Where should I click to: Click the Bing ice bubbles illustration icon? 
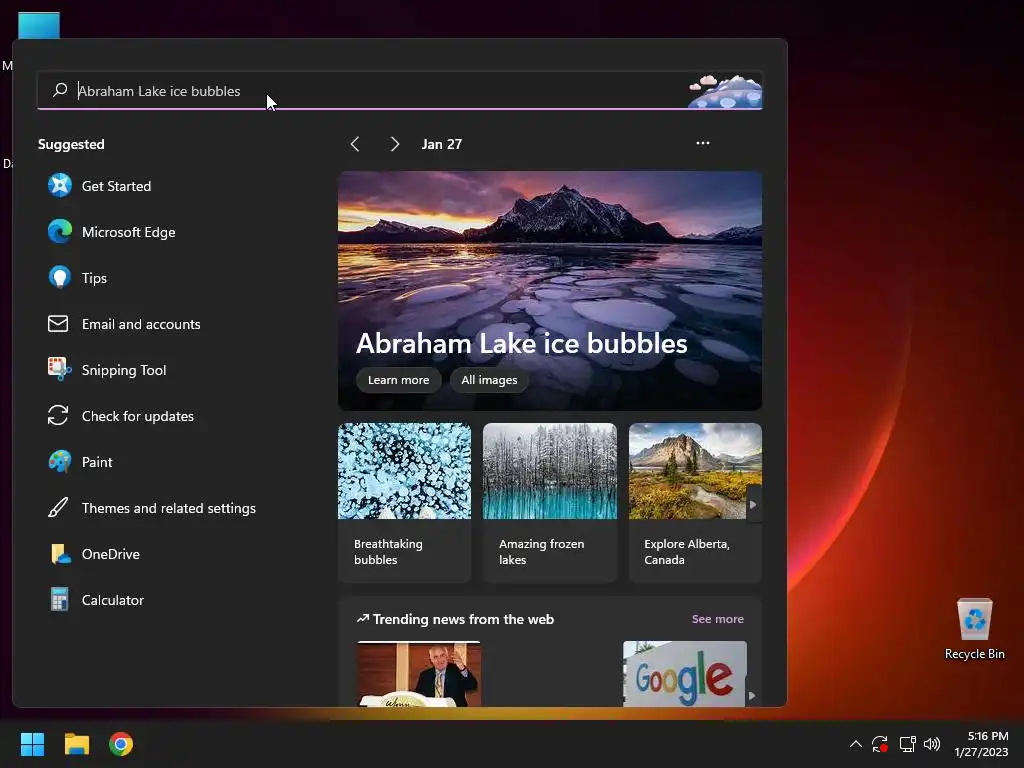pos(725,91)
